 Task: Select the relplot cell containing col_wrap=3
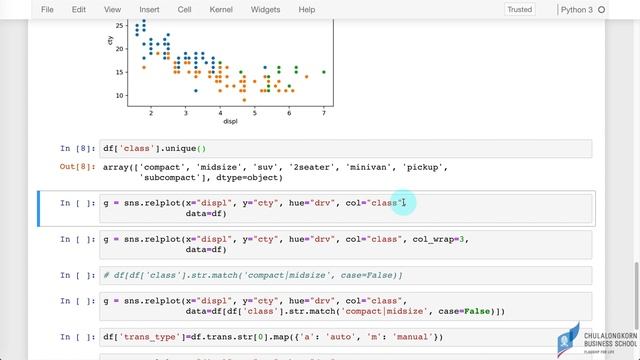pyautogui.click(x=346, y=244)
